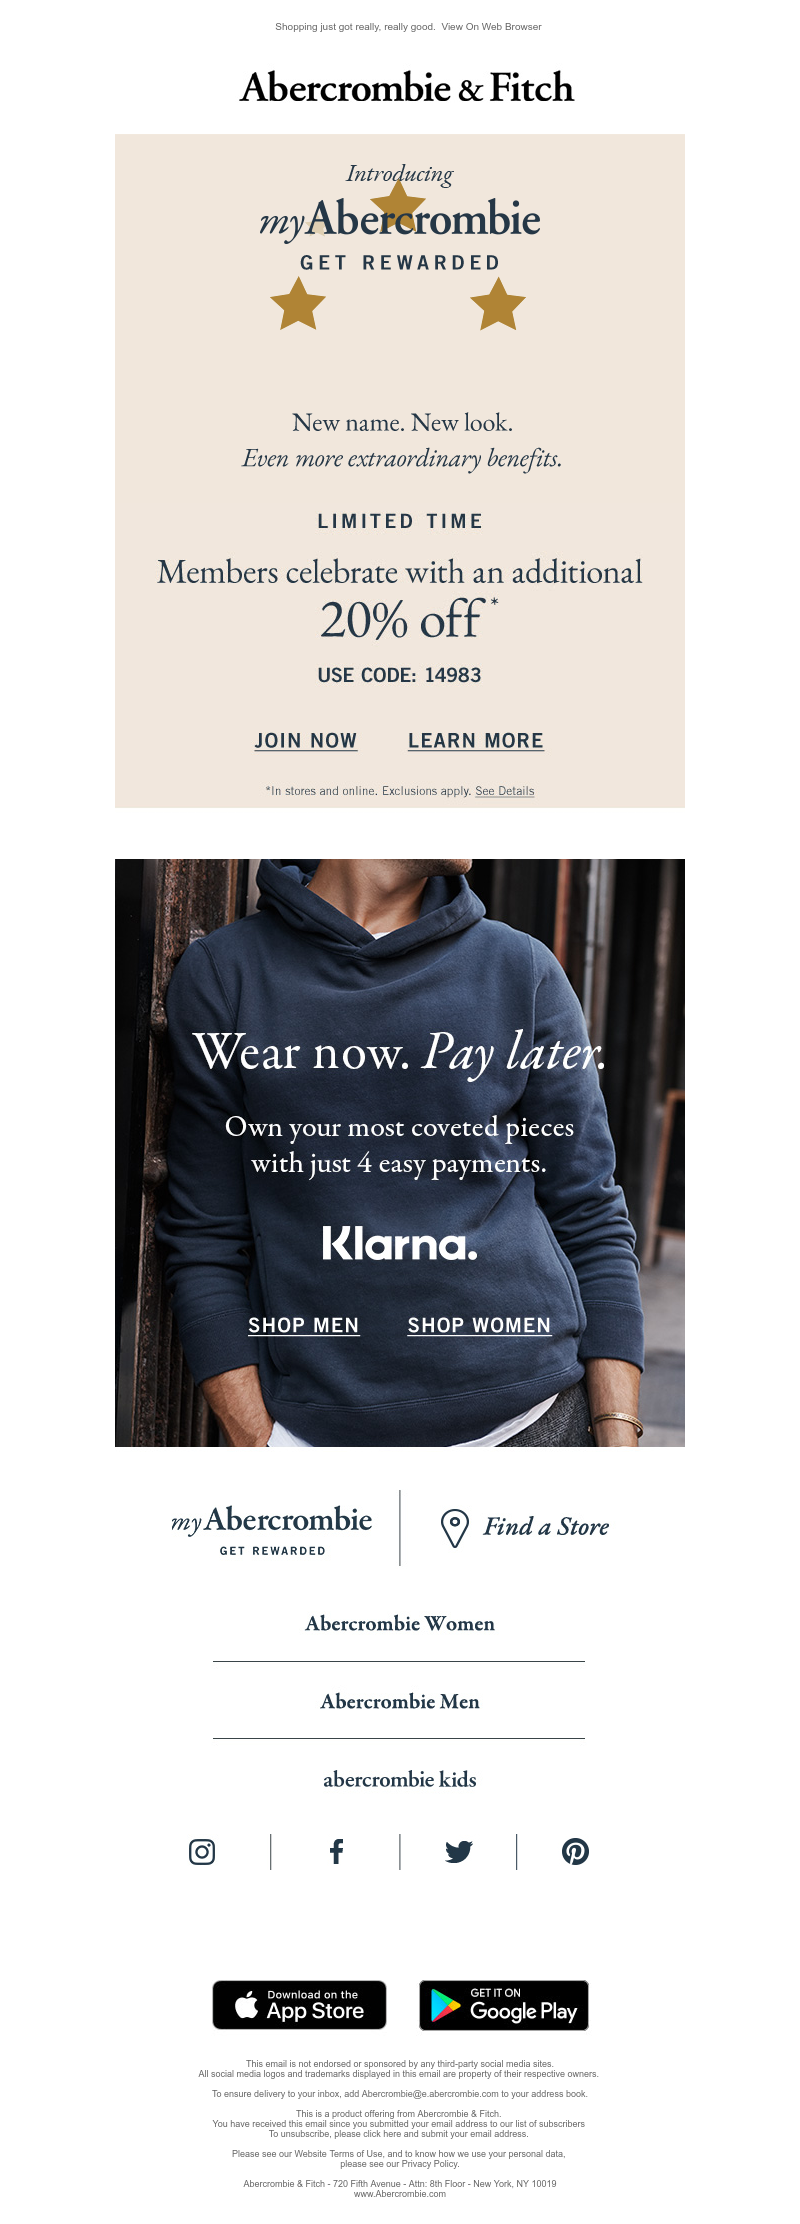Select SHOP WOMEN on the Klarna banner
The height and width of the screenshot is (2224, 800).
click(479, 1325)
